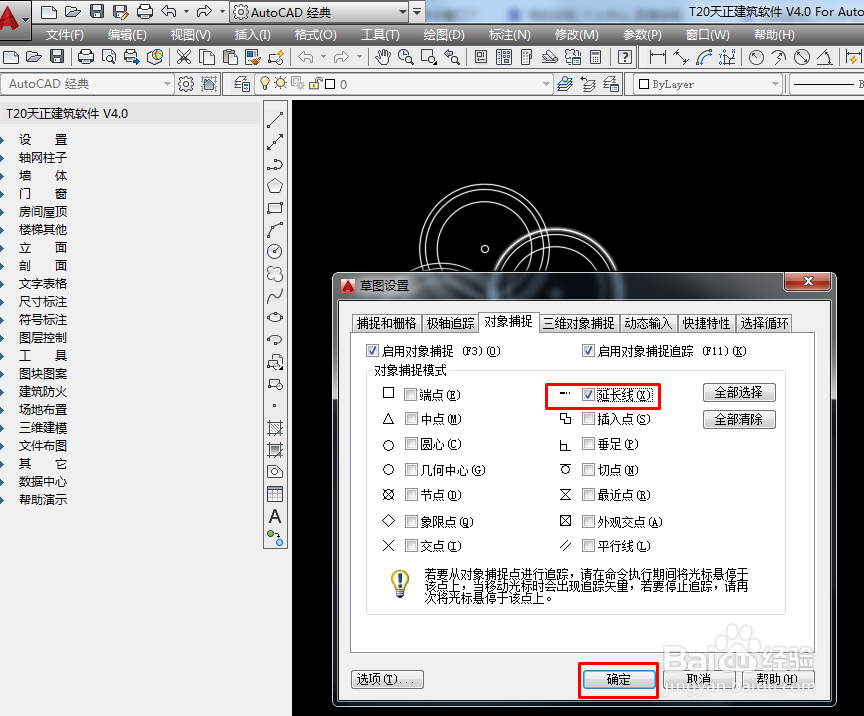
Task: Open the AutoCAD 经典 workspace dropdown in title bar
Action: 320,12
